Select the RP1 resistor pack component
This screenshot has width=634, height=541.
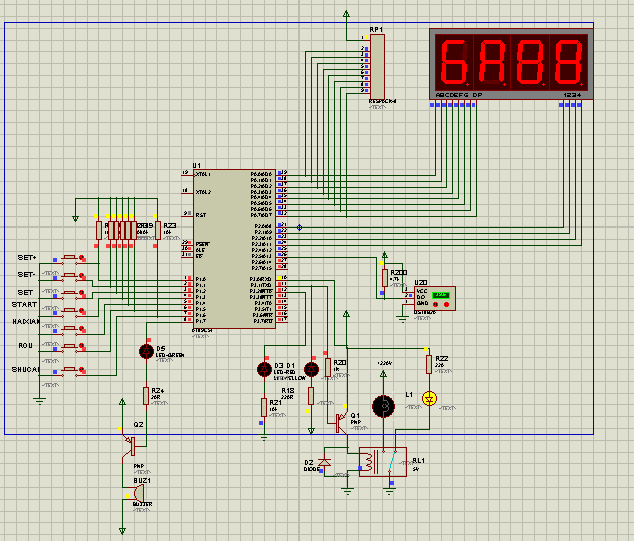point(377,66)
